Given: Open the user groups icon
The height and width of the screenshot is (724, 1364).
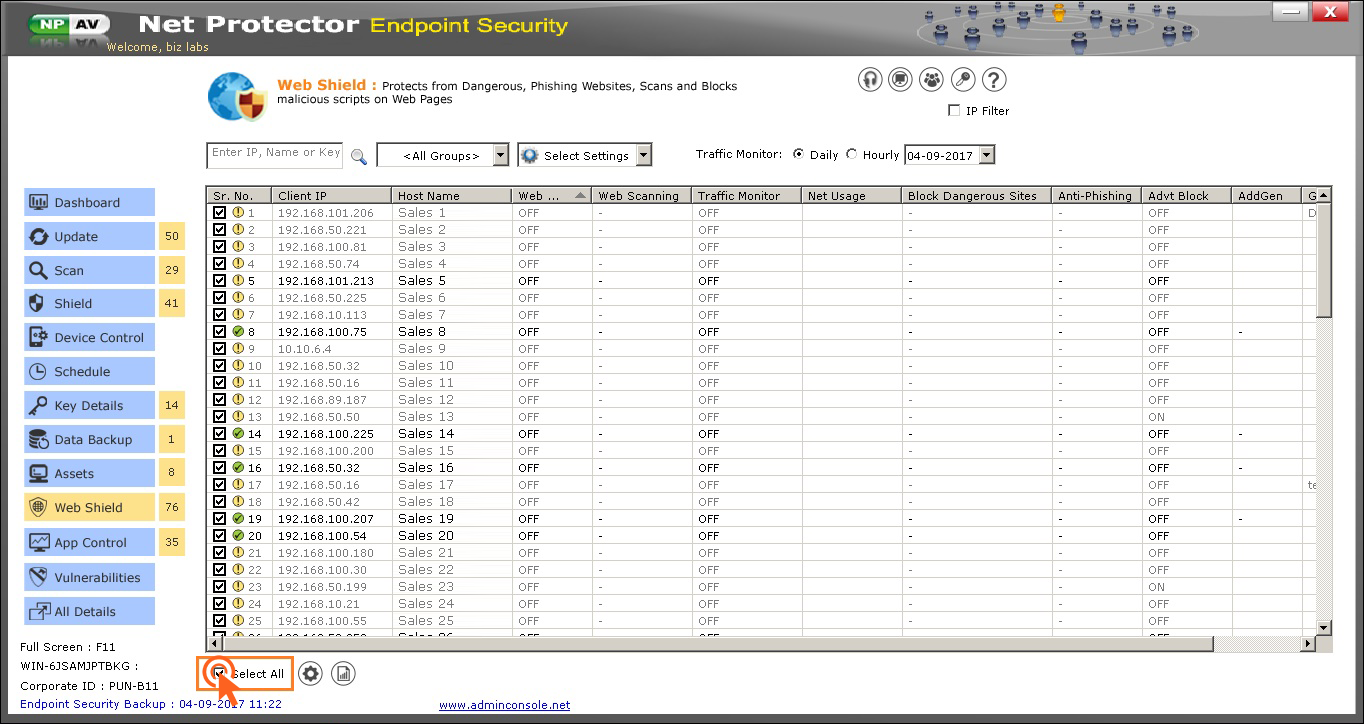Looking at the screenshot, I should click(932, 80).
